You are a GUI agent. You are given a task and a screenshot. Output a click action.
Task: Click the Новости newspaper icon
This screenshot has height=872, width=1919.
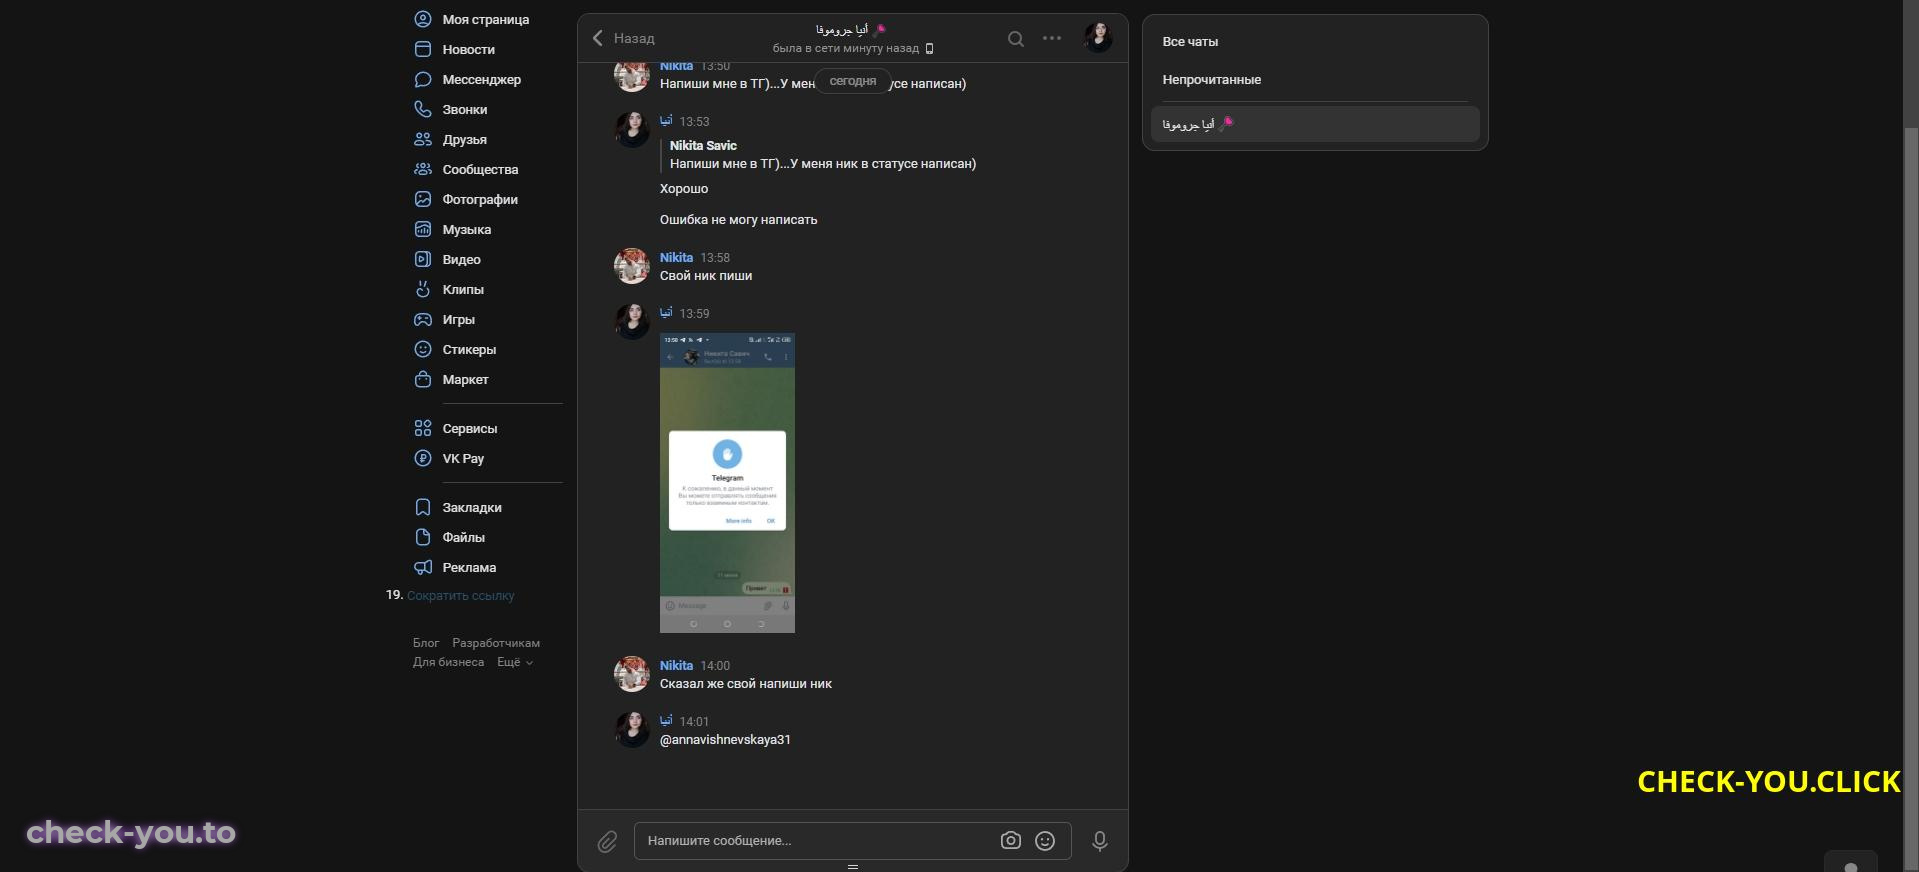pyautogui.click(x=423, y=49)
